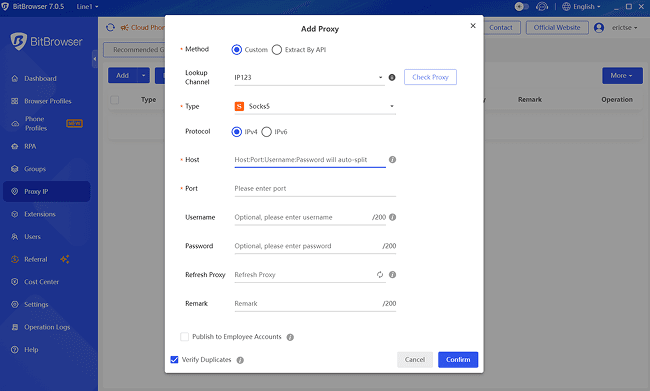
Task: Collapse the sidebar with the arrow handle
Action: point(95,59)
